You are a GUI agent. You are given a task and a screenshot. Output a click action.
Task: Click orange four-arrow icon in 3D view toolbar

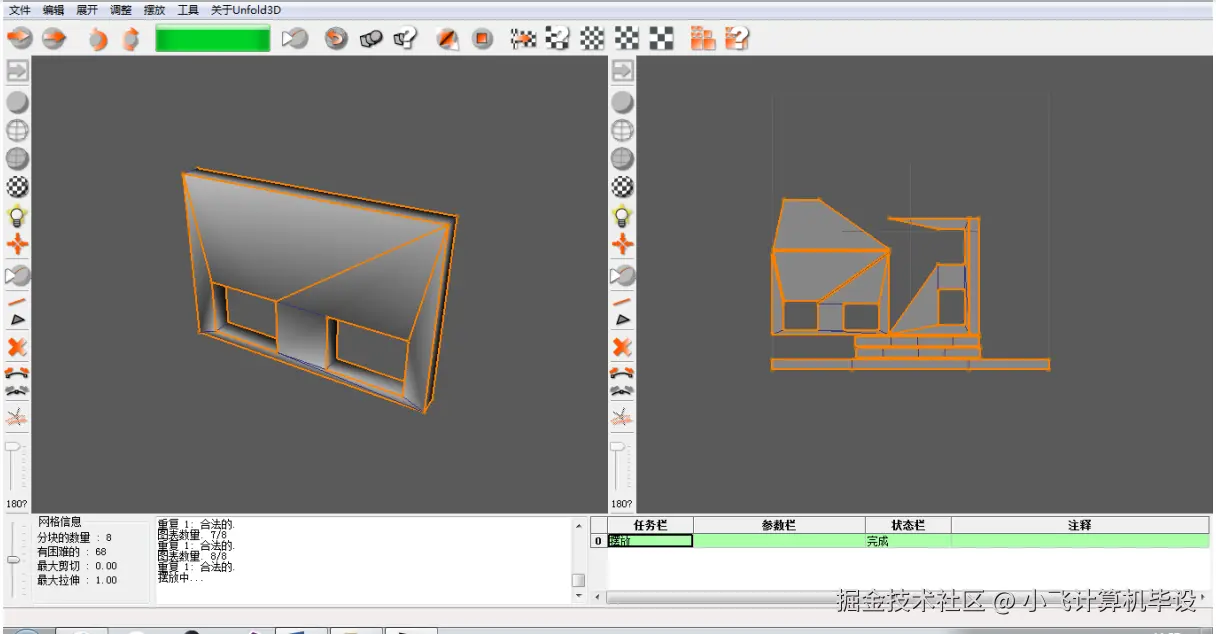pos(18,244)
